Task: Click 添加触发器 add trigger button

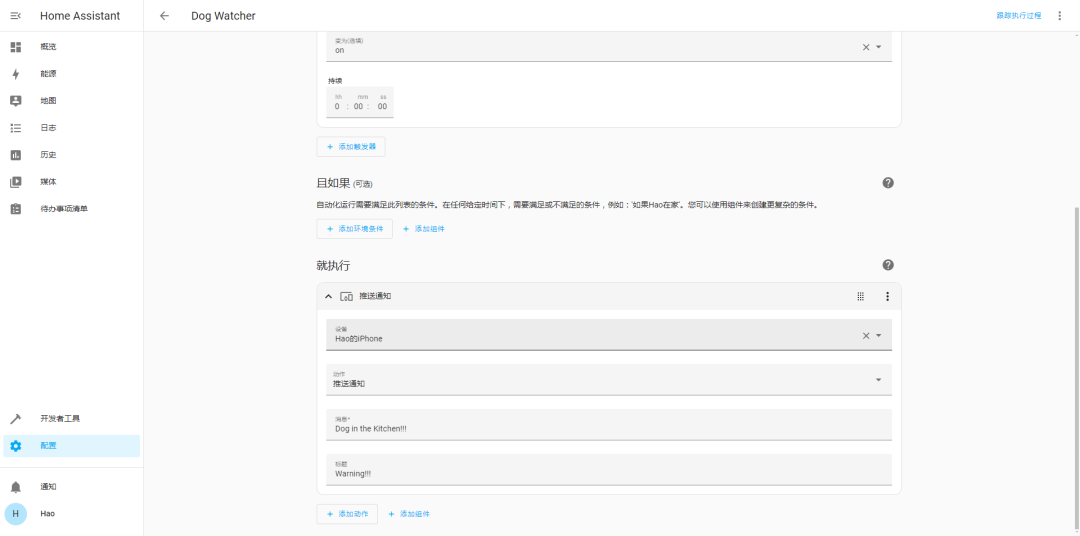Action: pyautogui.click(x=351, y=147)
